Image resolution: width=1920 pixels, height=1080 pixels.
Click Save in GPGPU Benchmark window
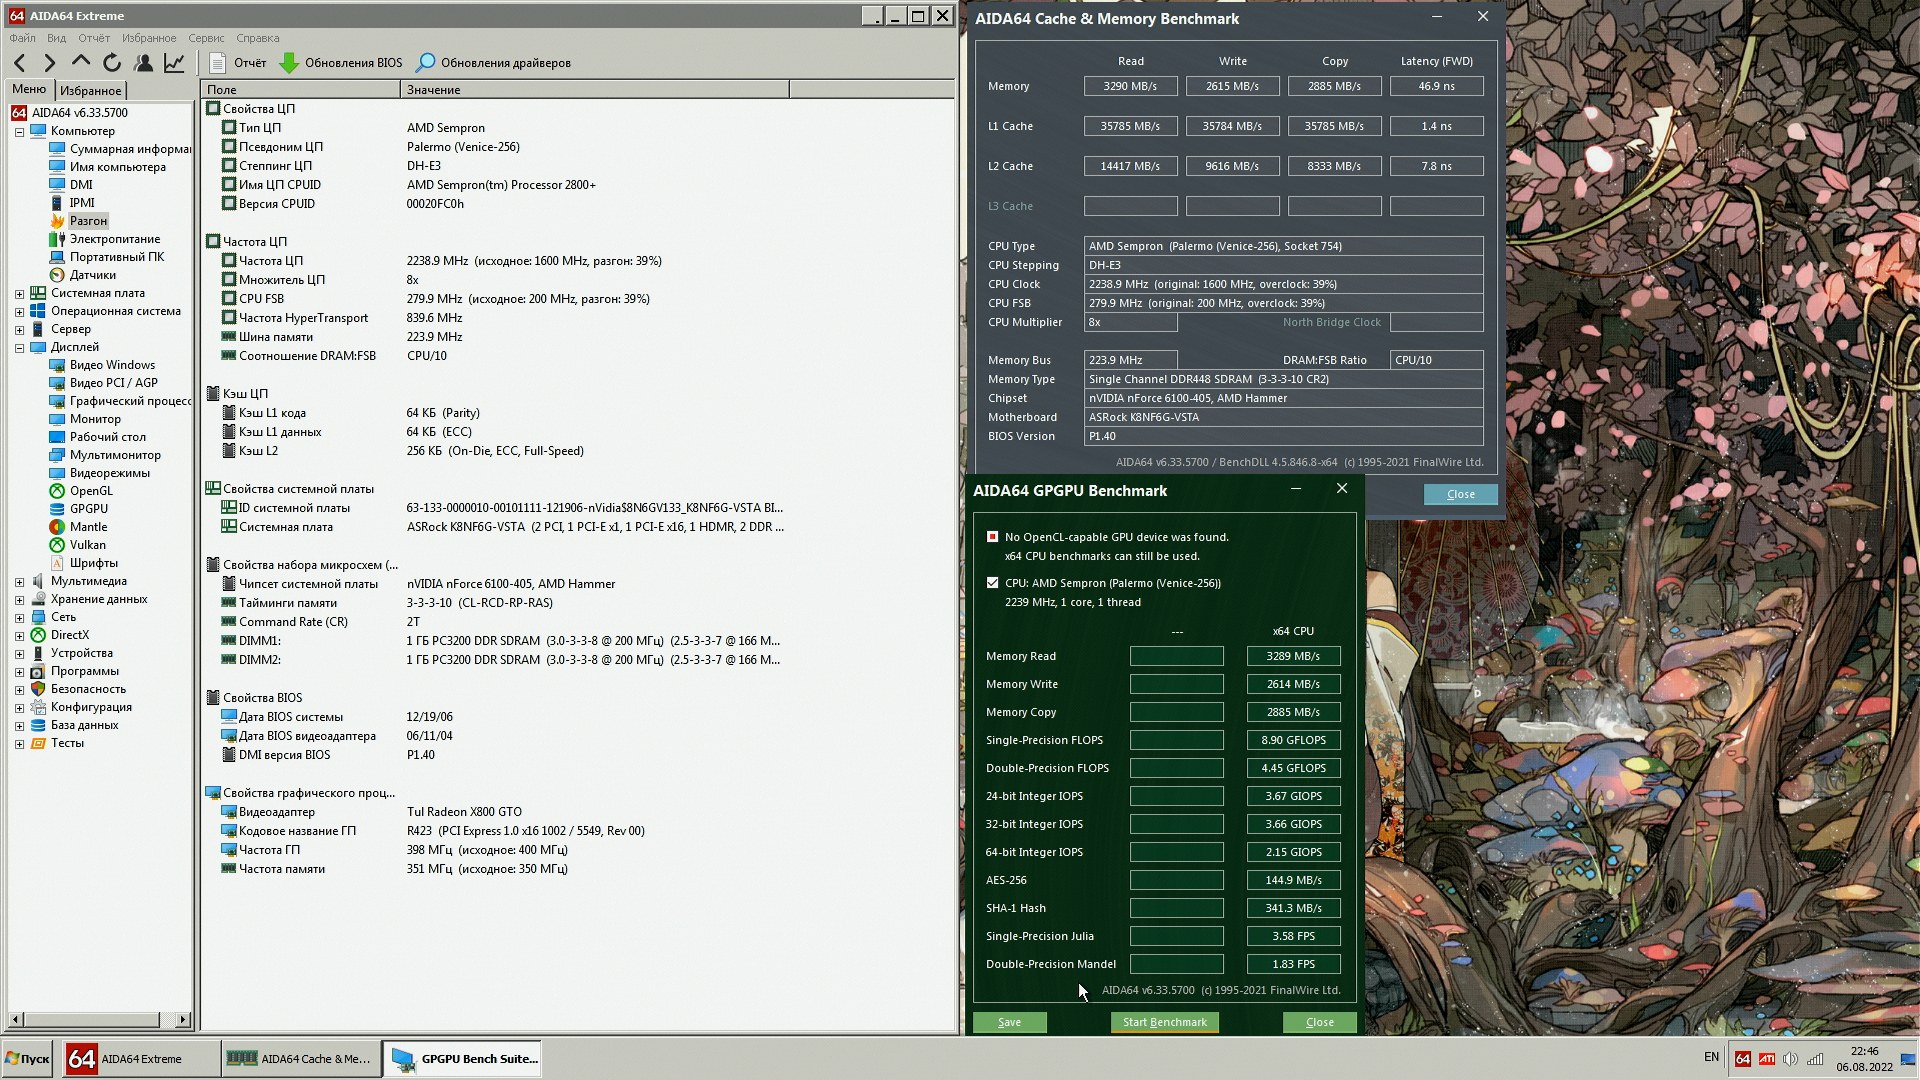pyautogui.click(x=1009, y=1022)
